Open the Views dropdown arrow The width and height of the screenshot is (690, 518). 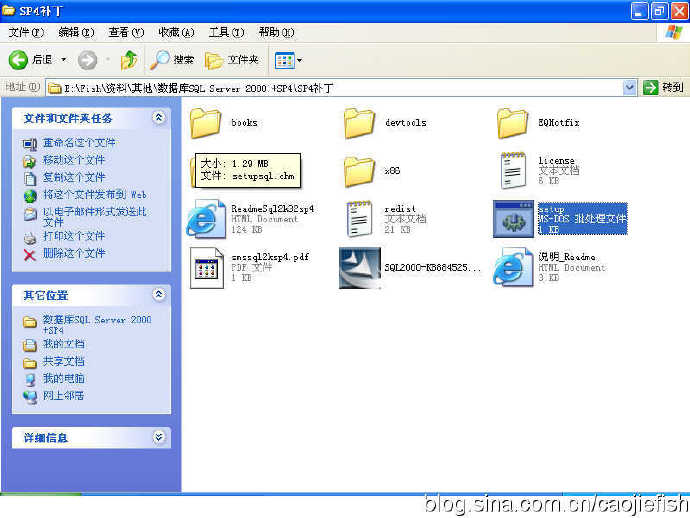click(300, 60)
